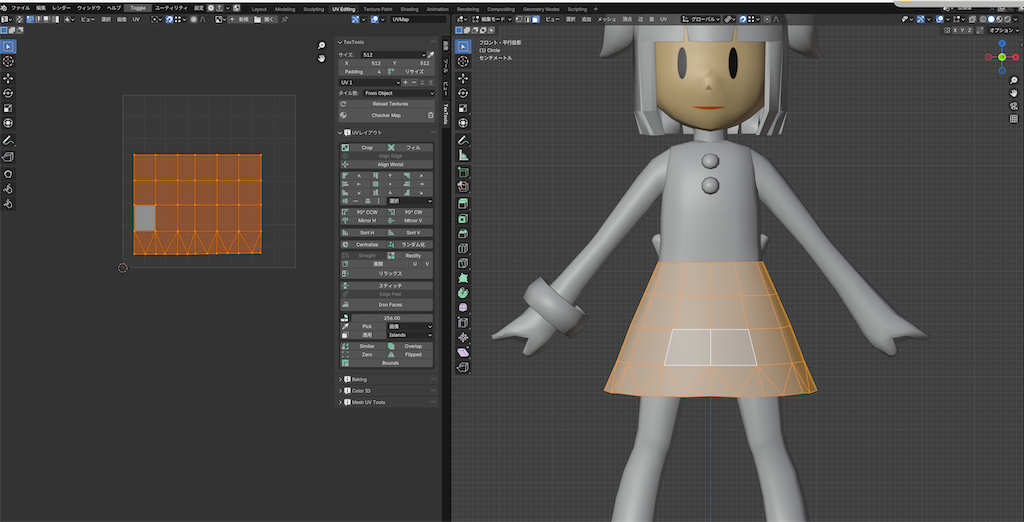
Task: Open the ファイル menu
Action: pyautogui.click(x=20, y=8)
